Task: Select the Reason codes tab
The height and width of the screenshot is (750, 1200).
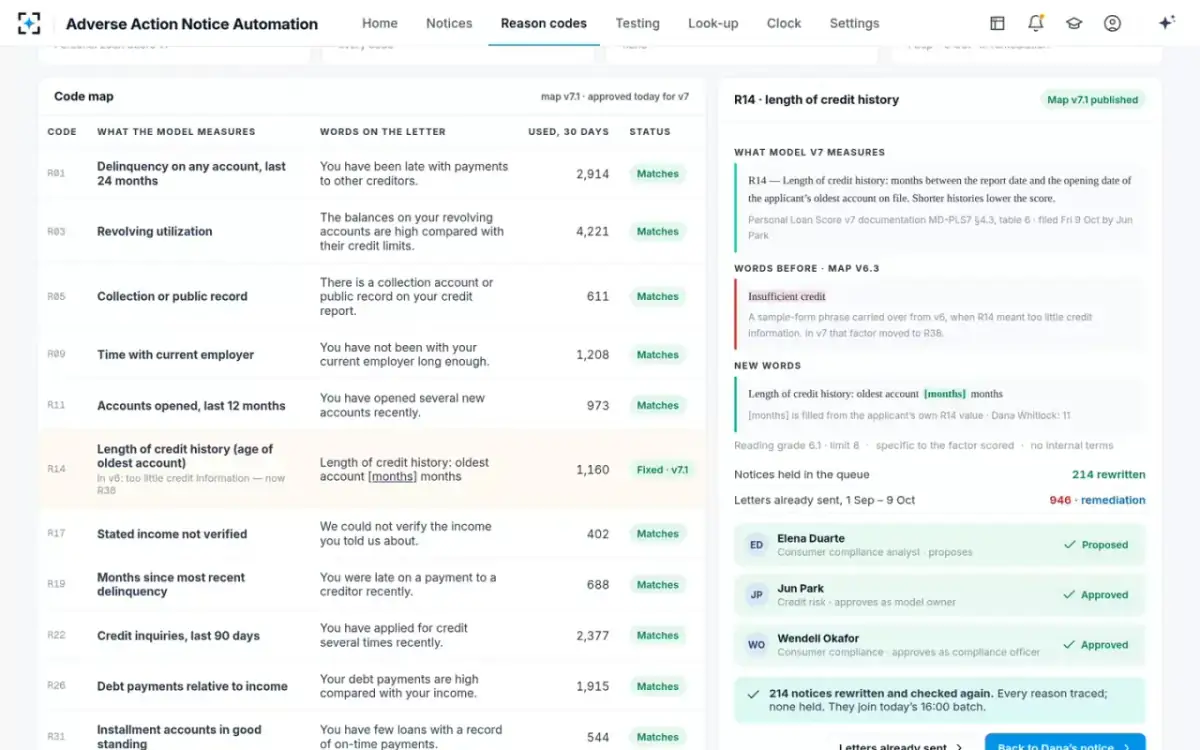Action: click(x=544, y=23)
